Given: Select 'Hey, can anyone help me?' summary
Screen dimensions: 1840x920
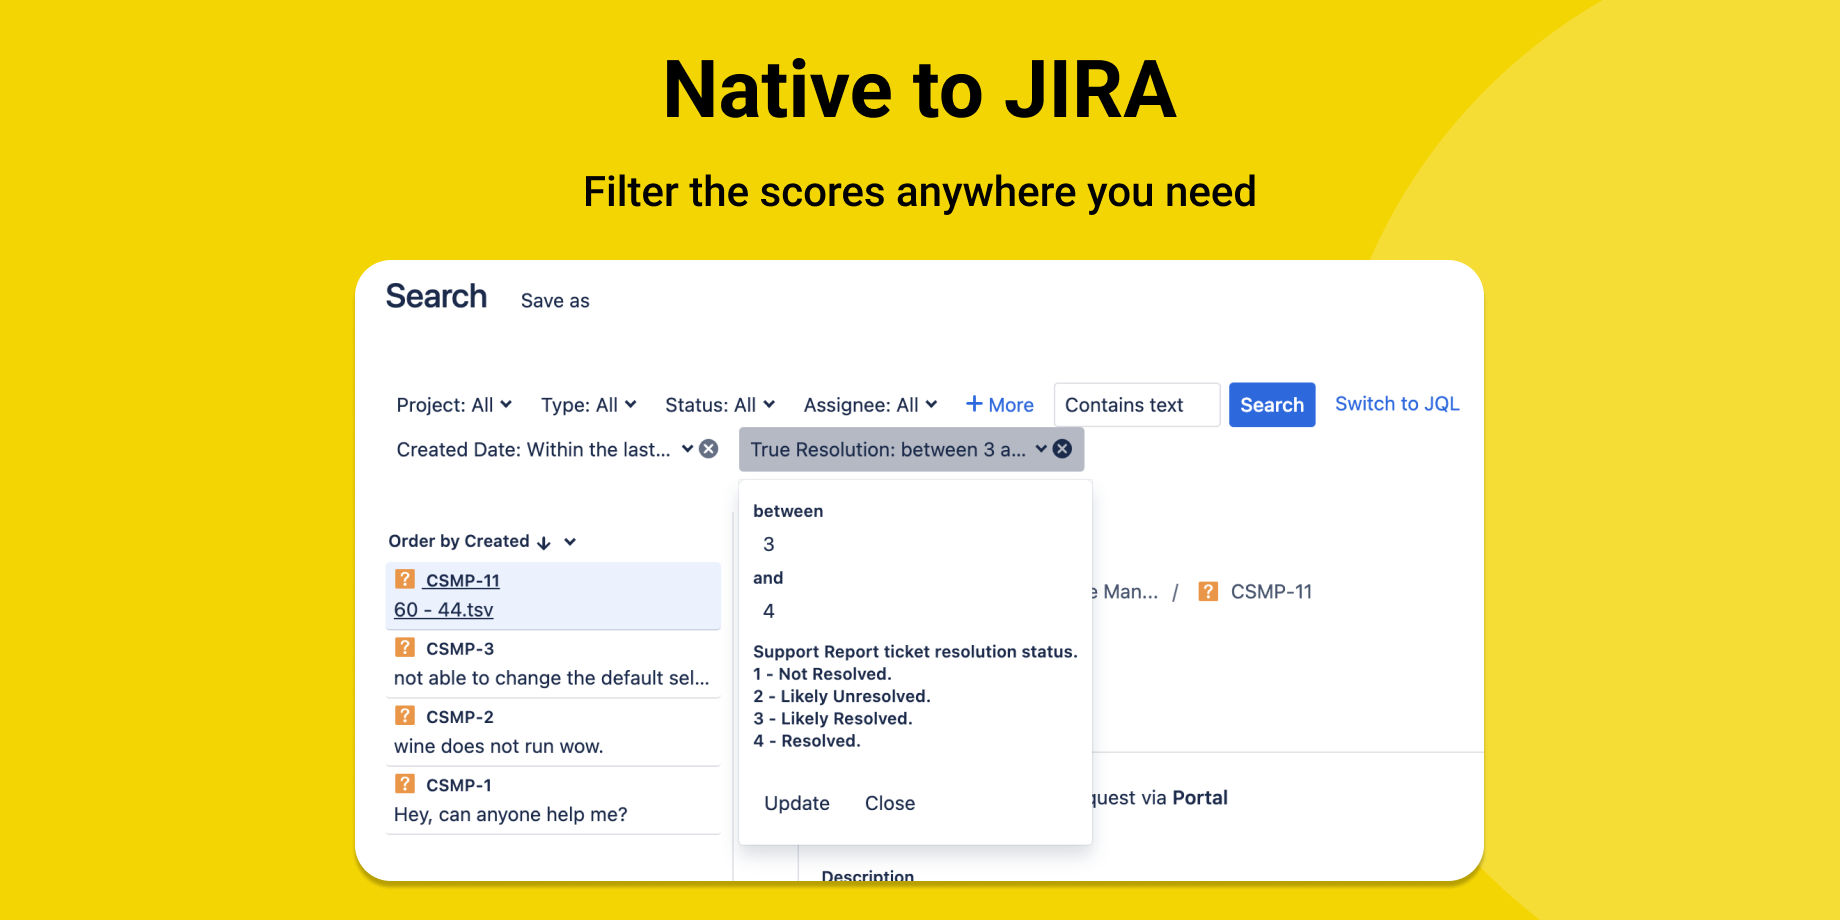Looking at the screenshot, I should (x=511, y=814).
